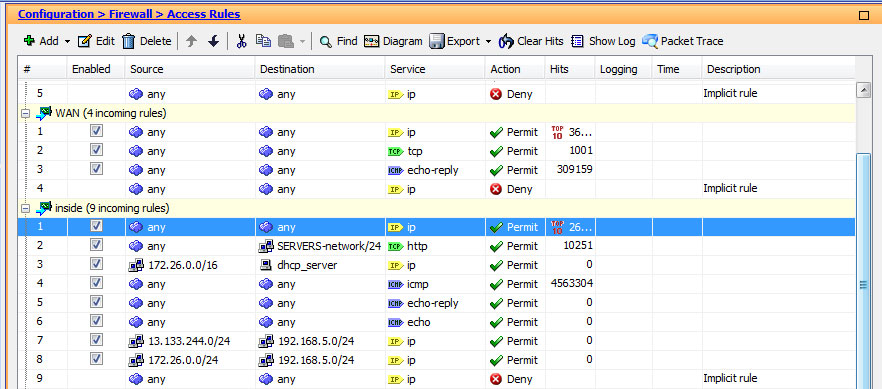Copy the rule using the copy icon

click(263, 40)
